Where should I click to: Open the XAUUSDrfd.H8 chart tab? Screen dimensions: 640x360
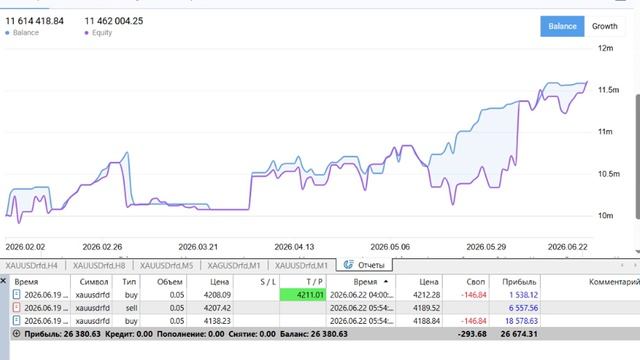[99, 266]
